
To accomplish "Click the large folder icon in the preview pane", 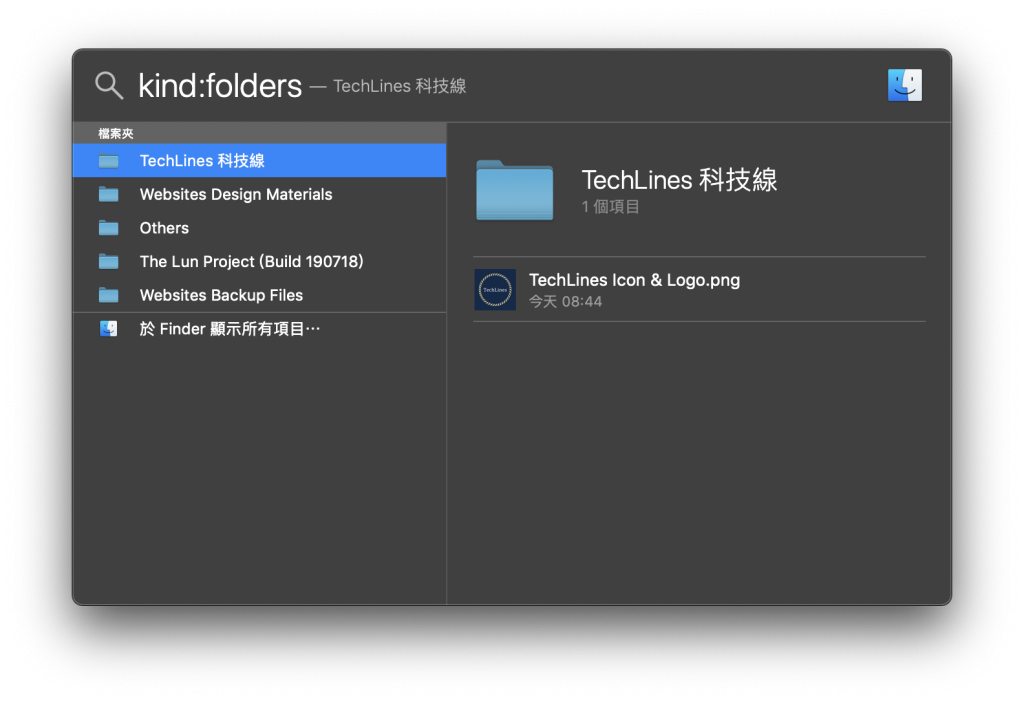I will coord(515,190).
